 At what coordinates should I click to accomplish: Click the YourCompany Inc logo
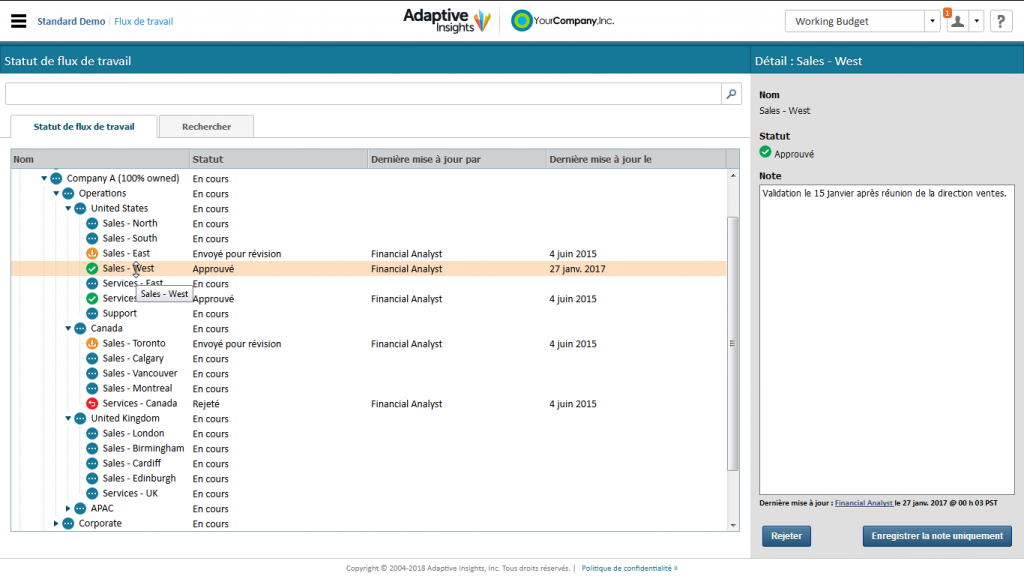tap(561, 19)
